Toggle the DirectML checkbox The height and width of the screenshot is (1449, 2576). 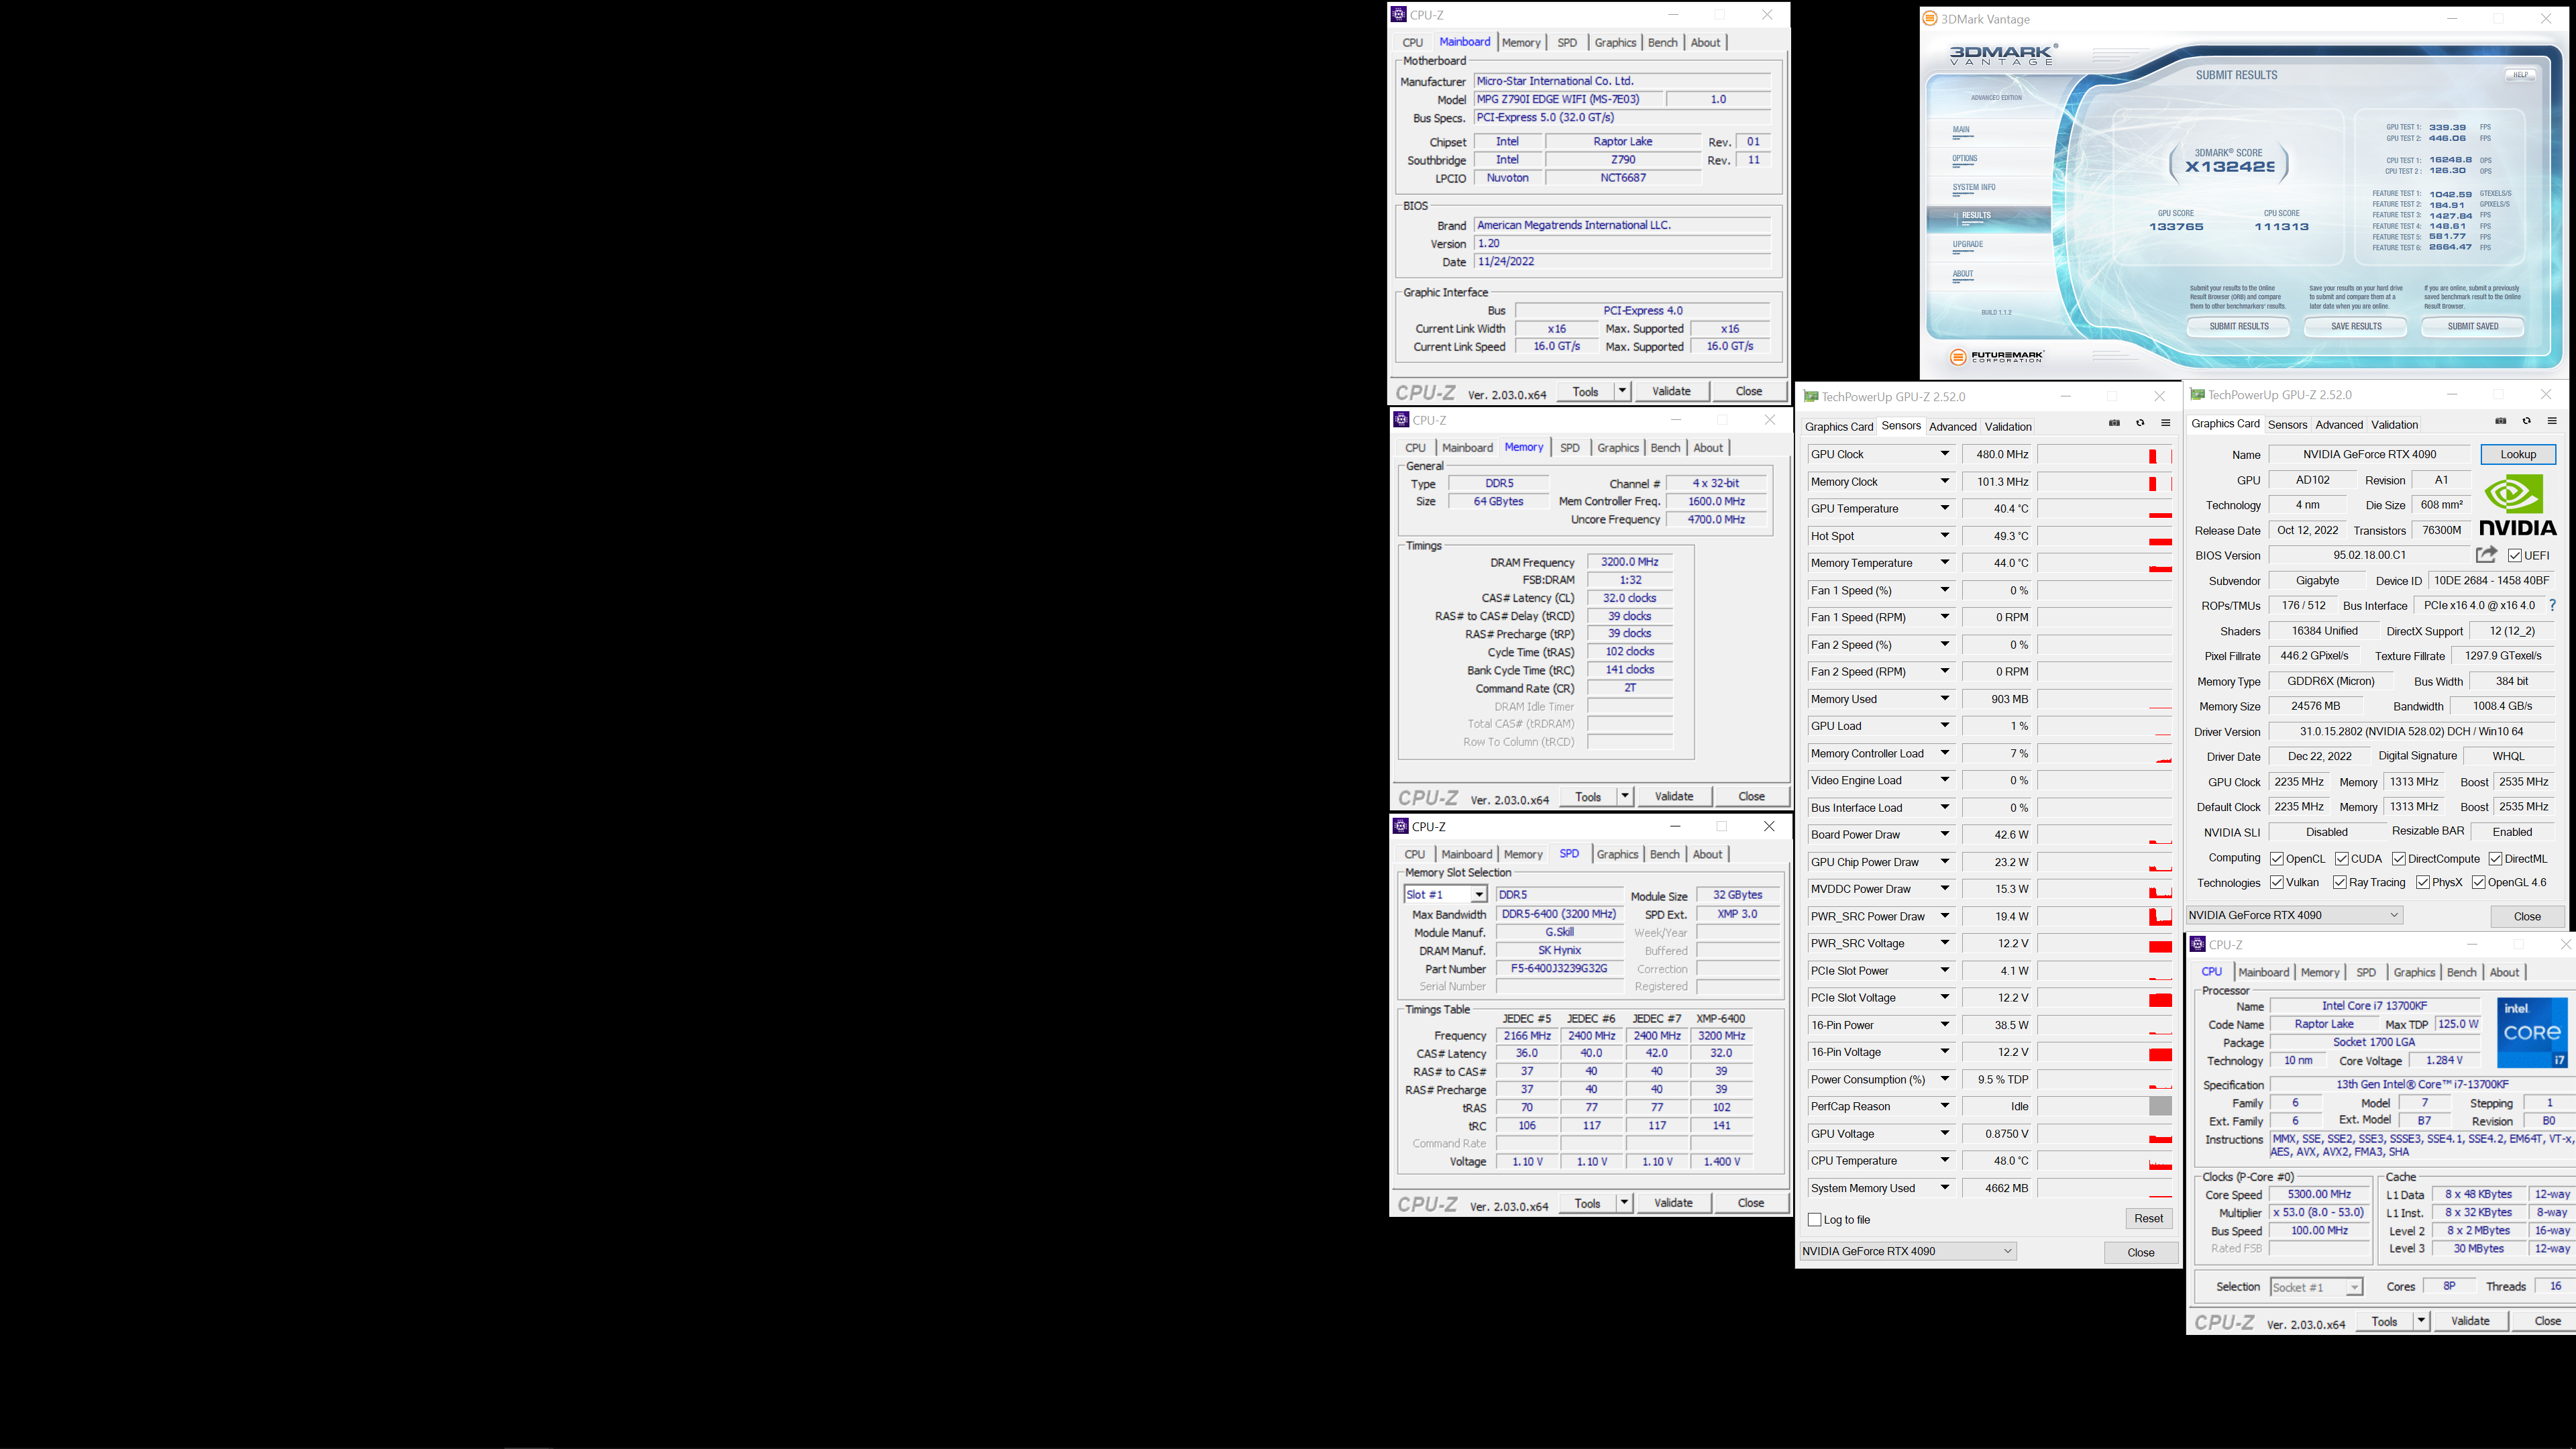pos(2495,859)
